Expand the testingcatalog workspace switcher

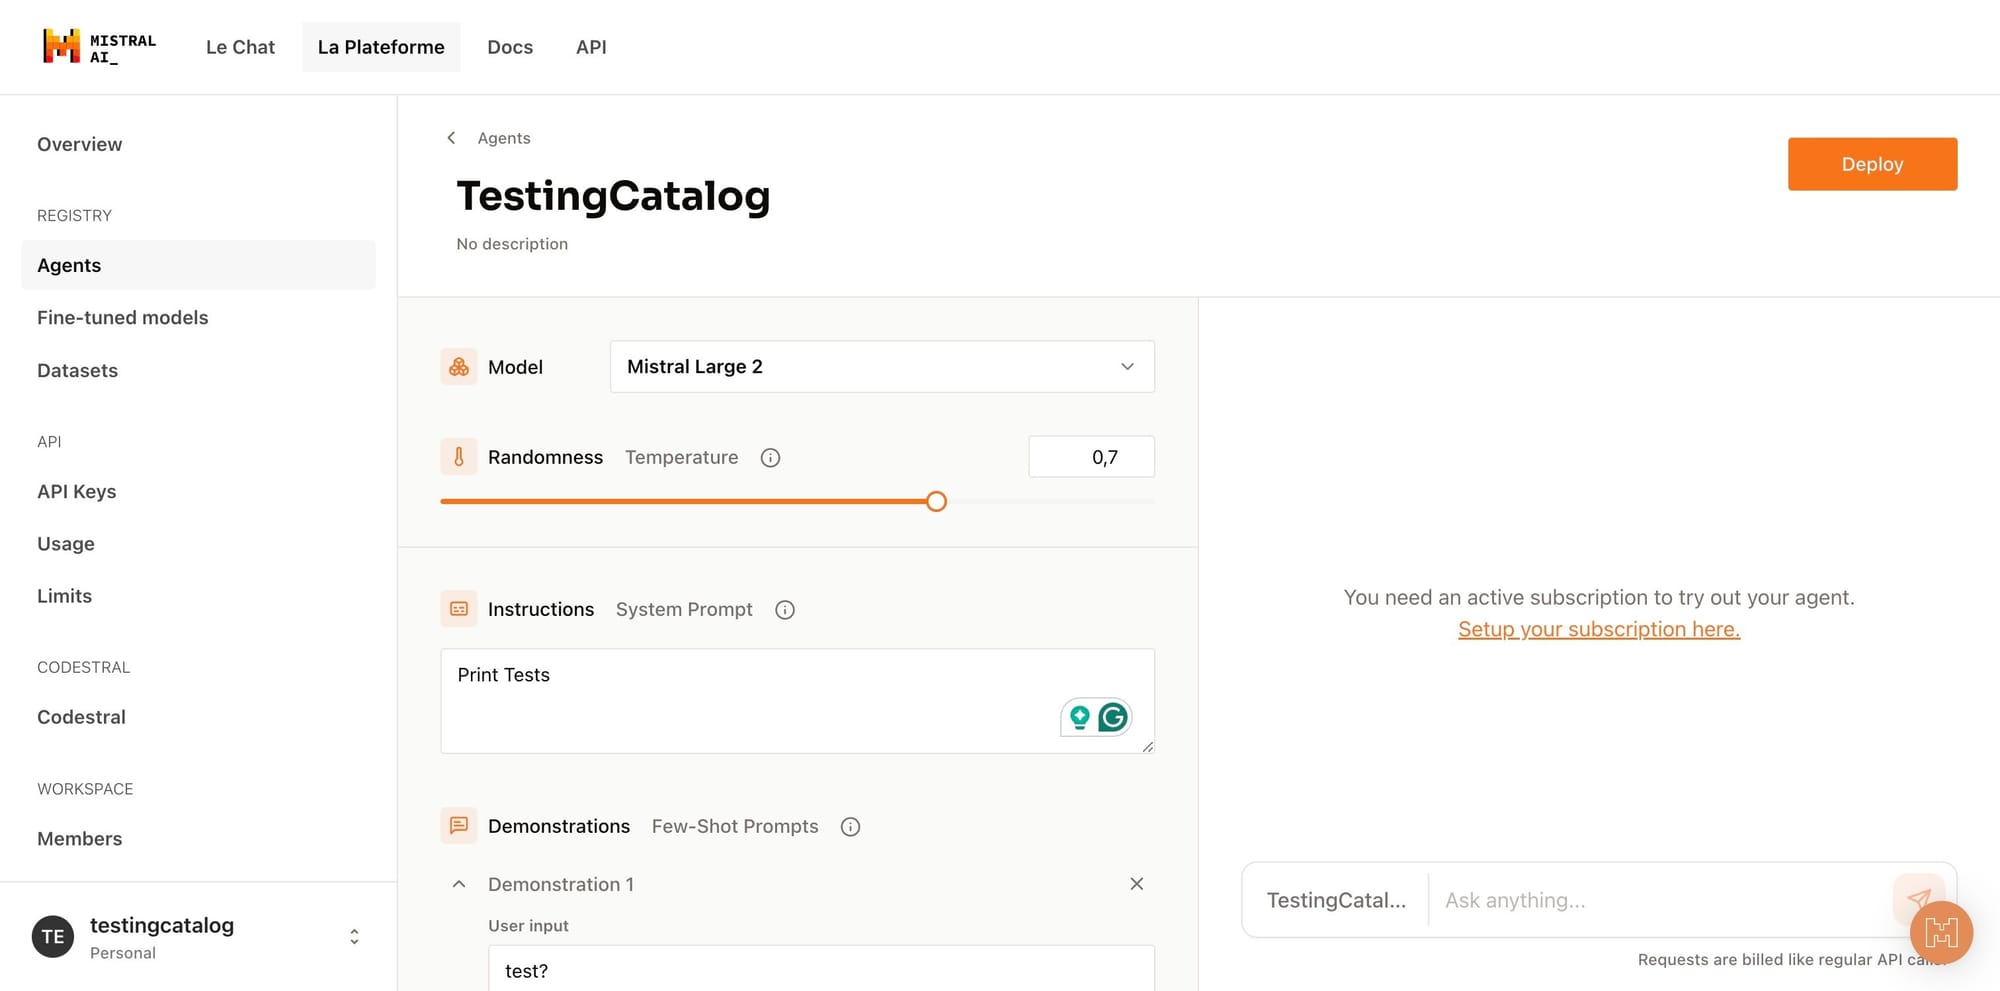point(354,937)
